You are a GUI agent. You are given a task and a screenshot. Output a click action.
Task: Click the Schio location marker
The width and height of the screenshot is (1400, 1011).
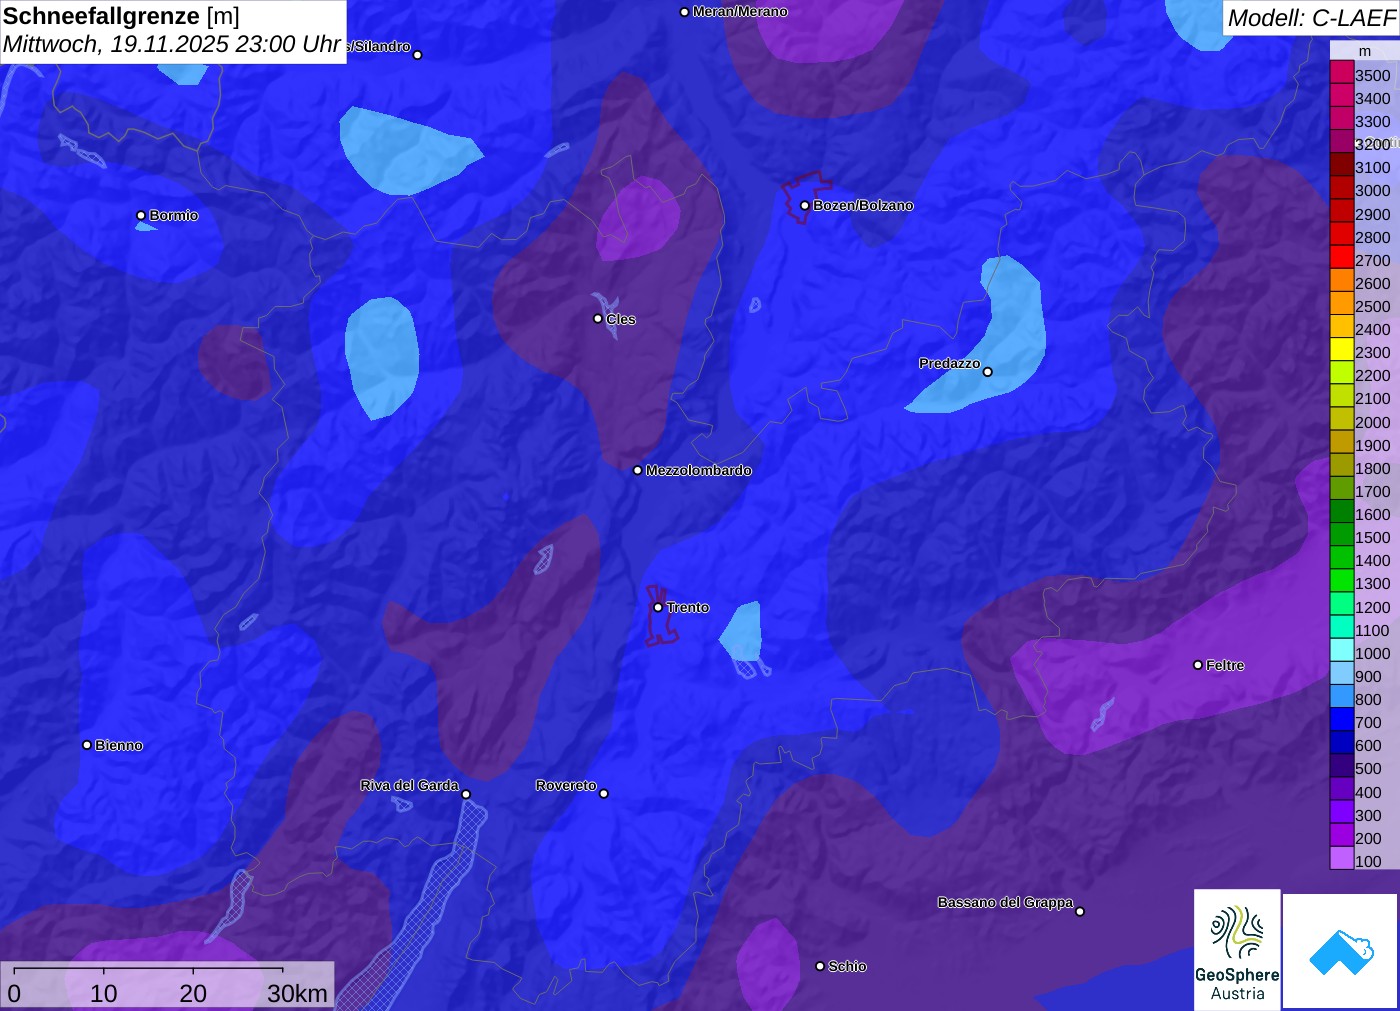820,966
